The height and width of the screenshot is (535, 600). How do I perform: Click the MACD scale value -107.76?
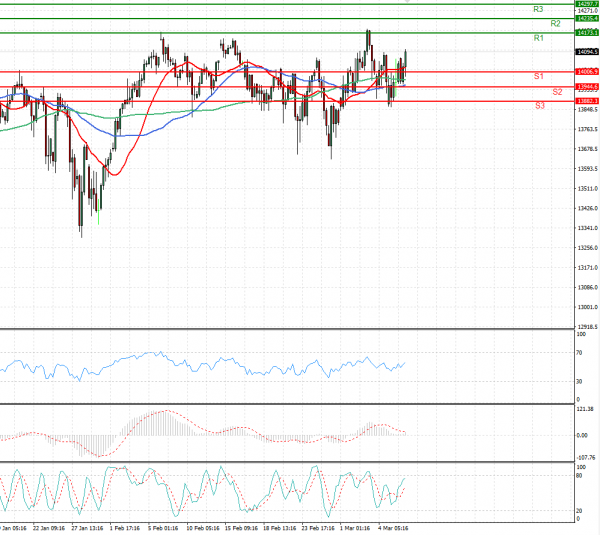pyautogui.click(x=586, y=458)
